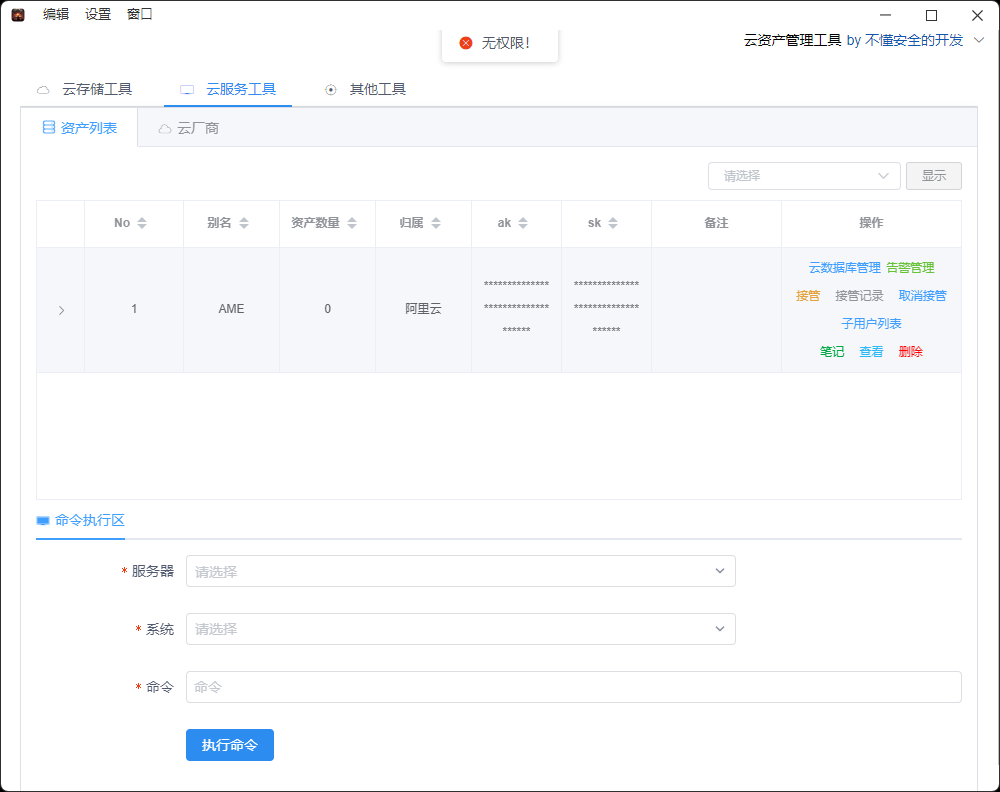Click the 云数据库管理 link

(x=844, y=268)
